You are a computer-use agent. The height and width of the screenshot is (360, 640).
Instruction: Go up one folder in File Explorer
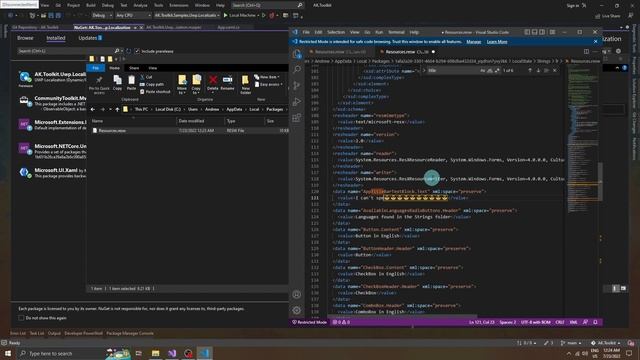(118, 109)
